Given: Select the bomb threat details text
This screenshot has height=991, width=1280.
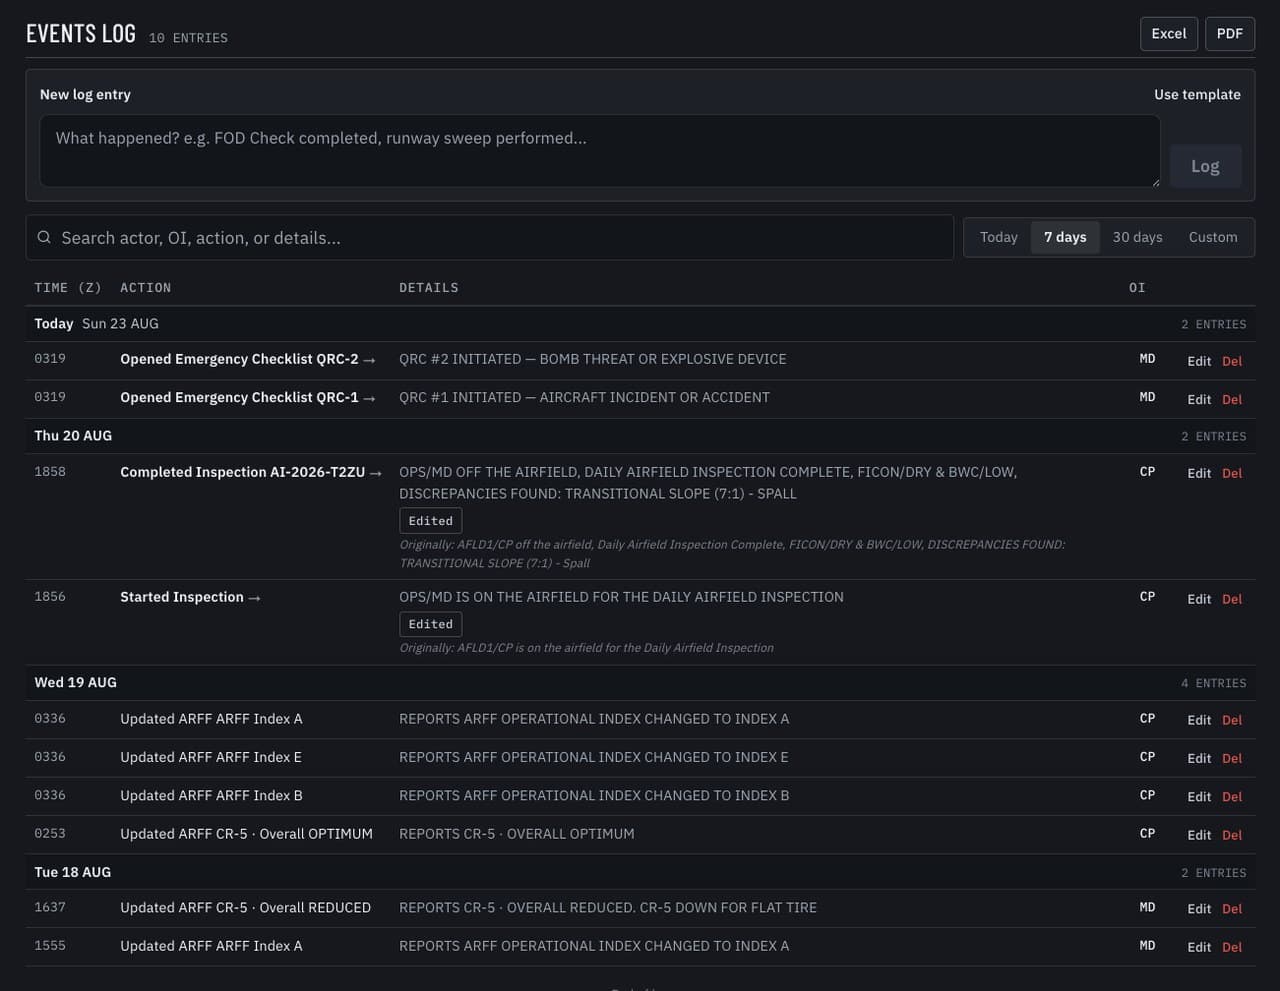Looking at the screenshot, I should 593,359.
